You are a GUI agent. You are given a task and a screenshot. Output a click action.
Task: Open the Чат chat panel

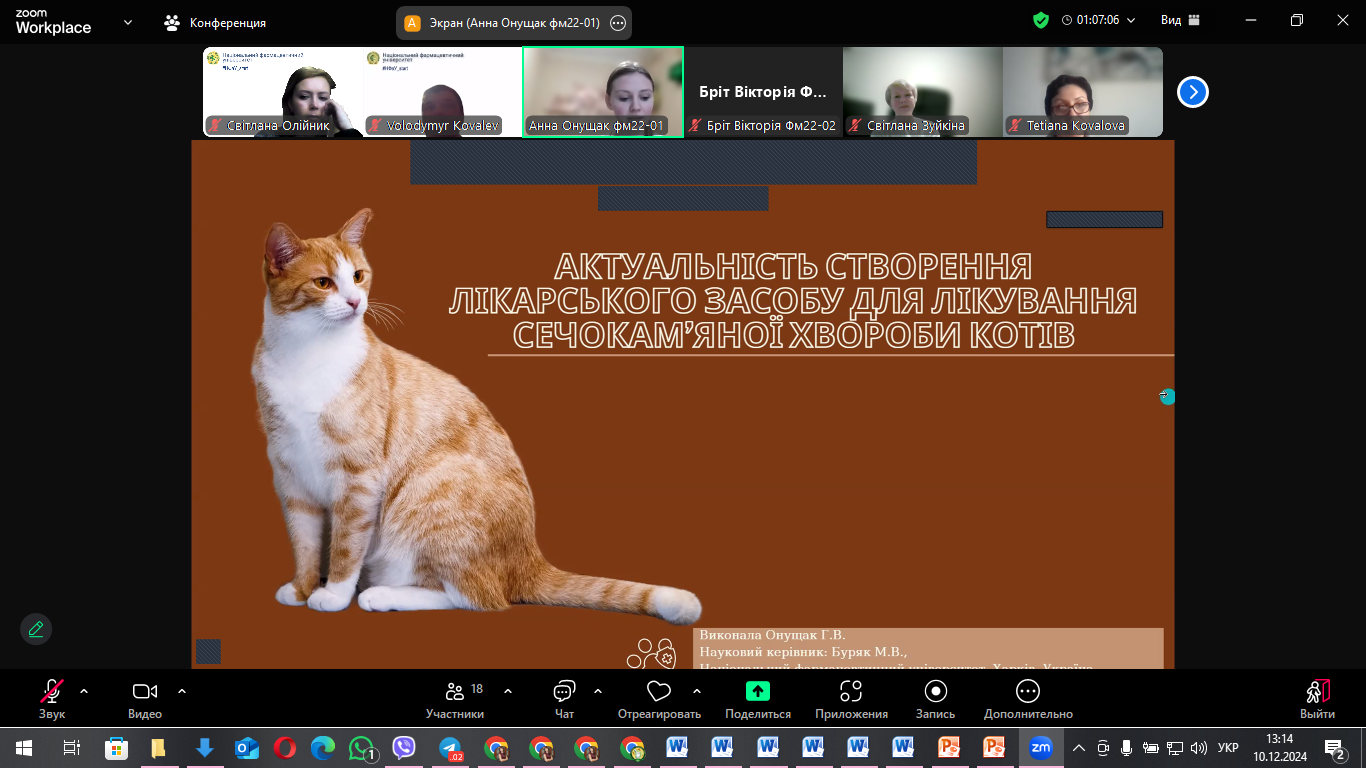pos(564,698)
